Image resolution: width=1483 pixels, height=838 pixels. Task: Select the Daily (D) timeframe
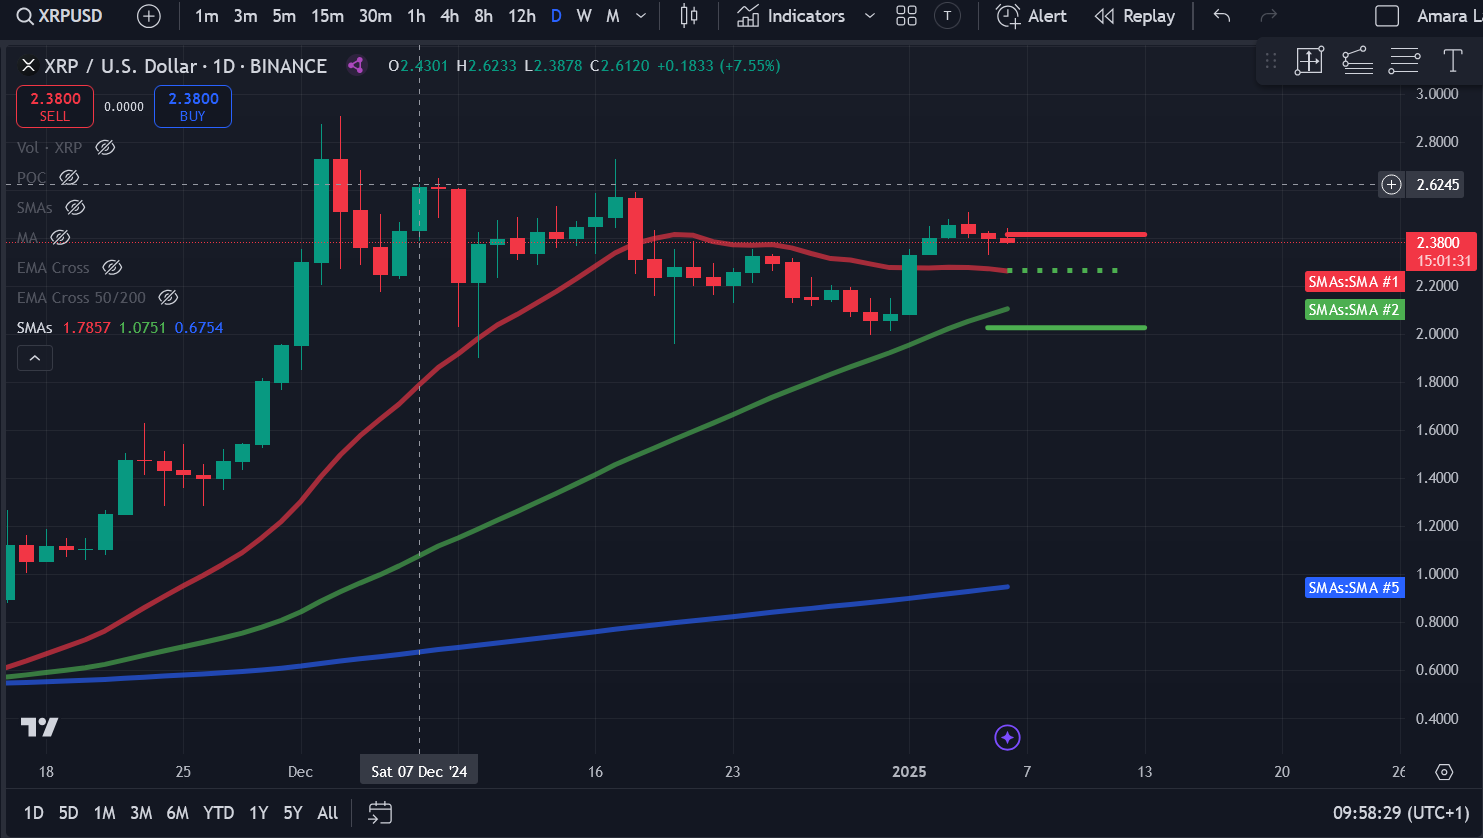(556, 16)
